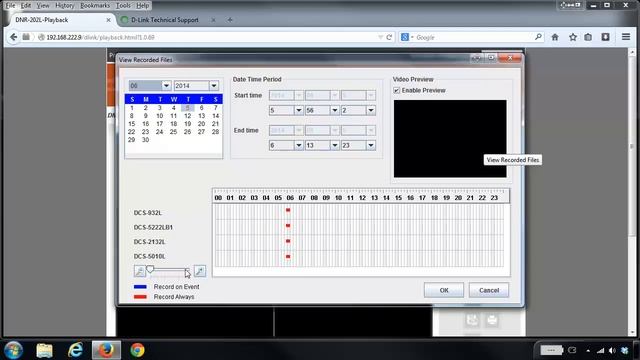The image size is (640, 360).
Task: Open End time hour dropdown showing 6
Action: pos(299,145)
